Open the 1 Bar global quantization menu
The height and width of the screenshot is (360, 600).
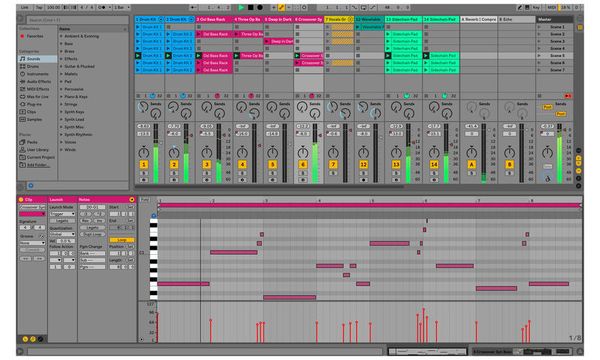pos(122,7)
